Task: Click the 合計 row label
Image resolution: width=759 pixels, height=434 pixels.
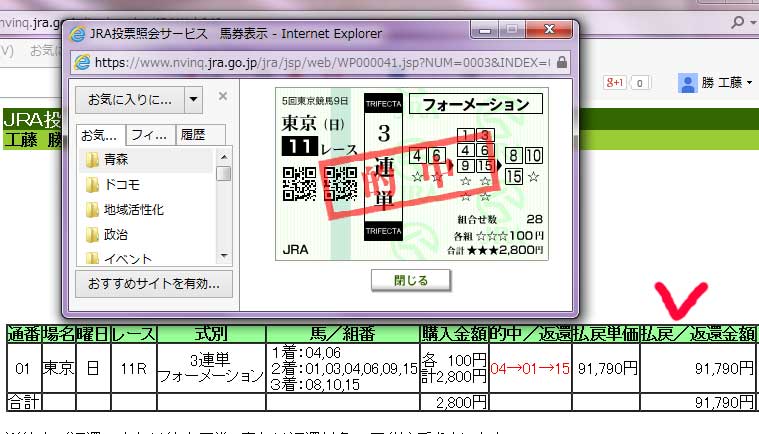Action: [24, 402]
